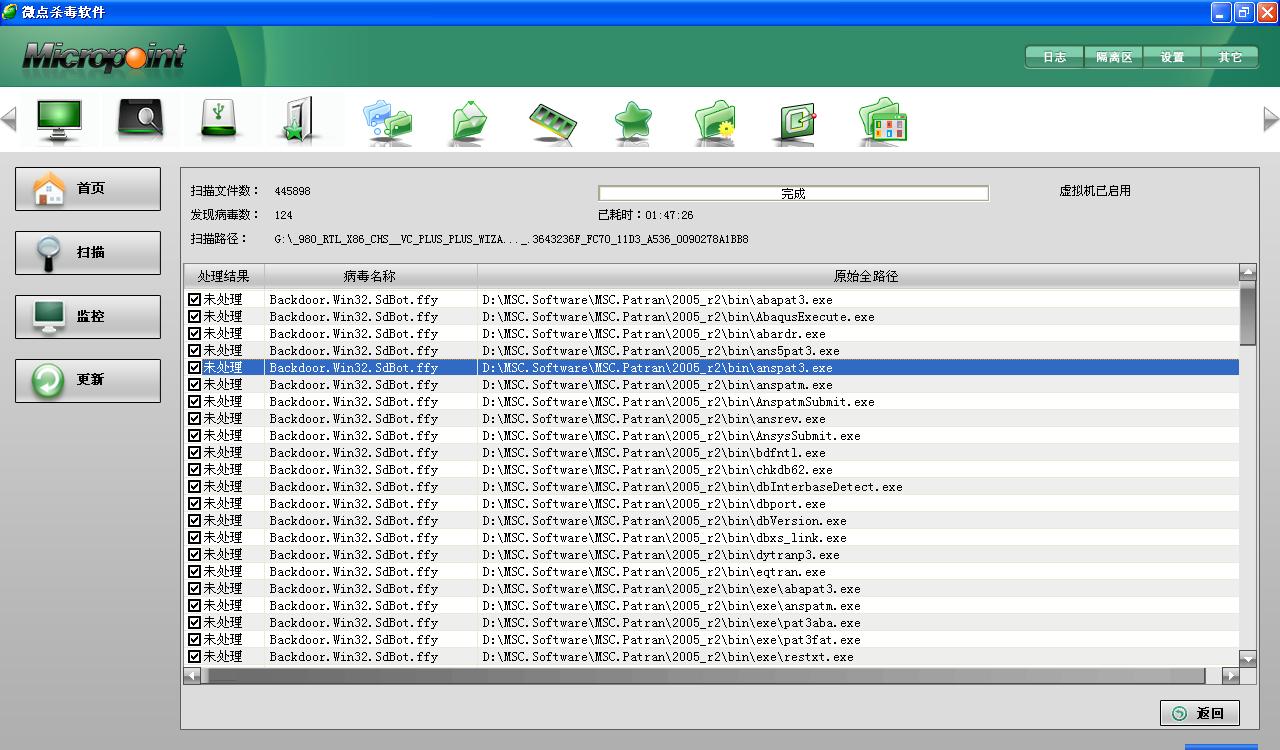
Task: Click elapsed time 已耗时 01:47:26
Action: pos(645,215)
